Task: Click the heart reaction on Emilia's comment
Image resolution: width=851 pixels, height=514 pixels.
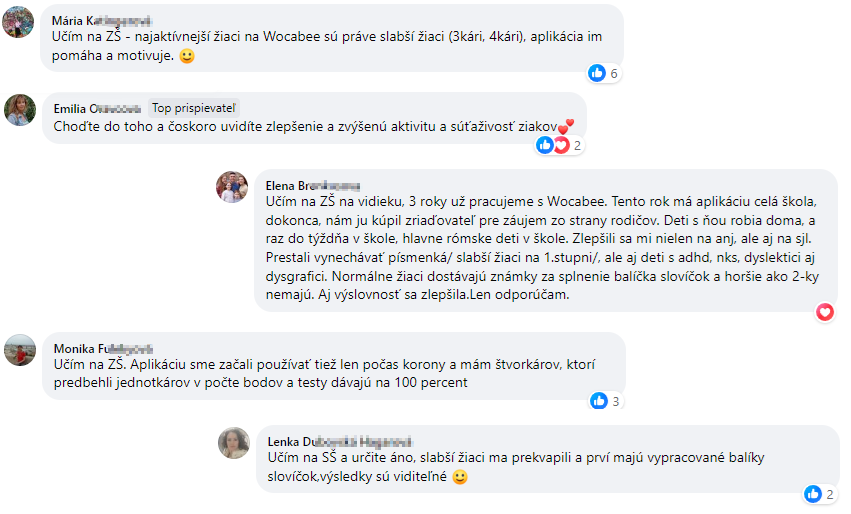Action: click(561, 145)
